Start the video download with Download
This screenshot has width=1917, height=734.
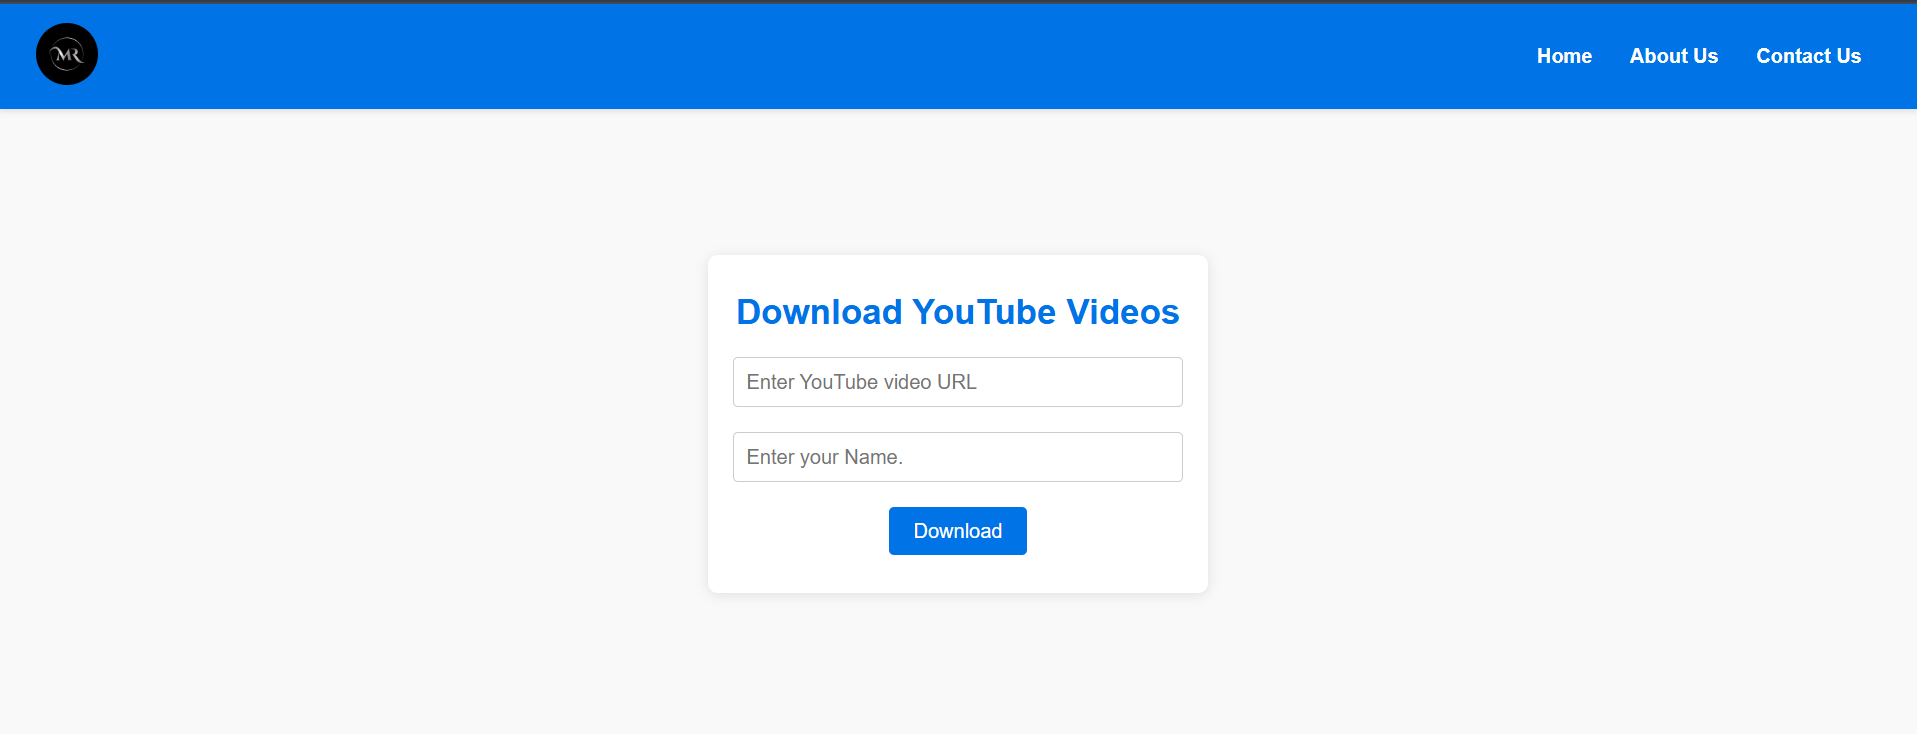pos(957,531)
